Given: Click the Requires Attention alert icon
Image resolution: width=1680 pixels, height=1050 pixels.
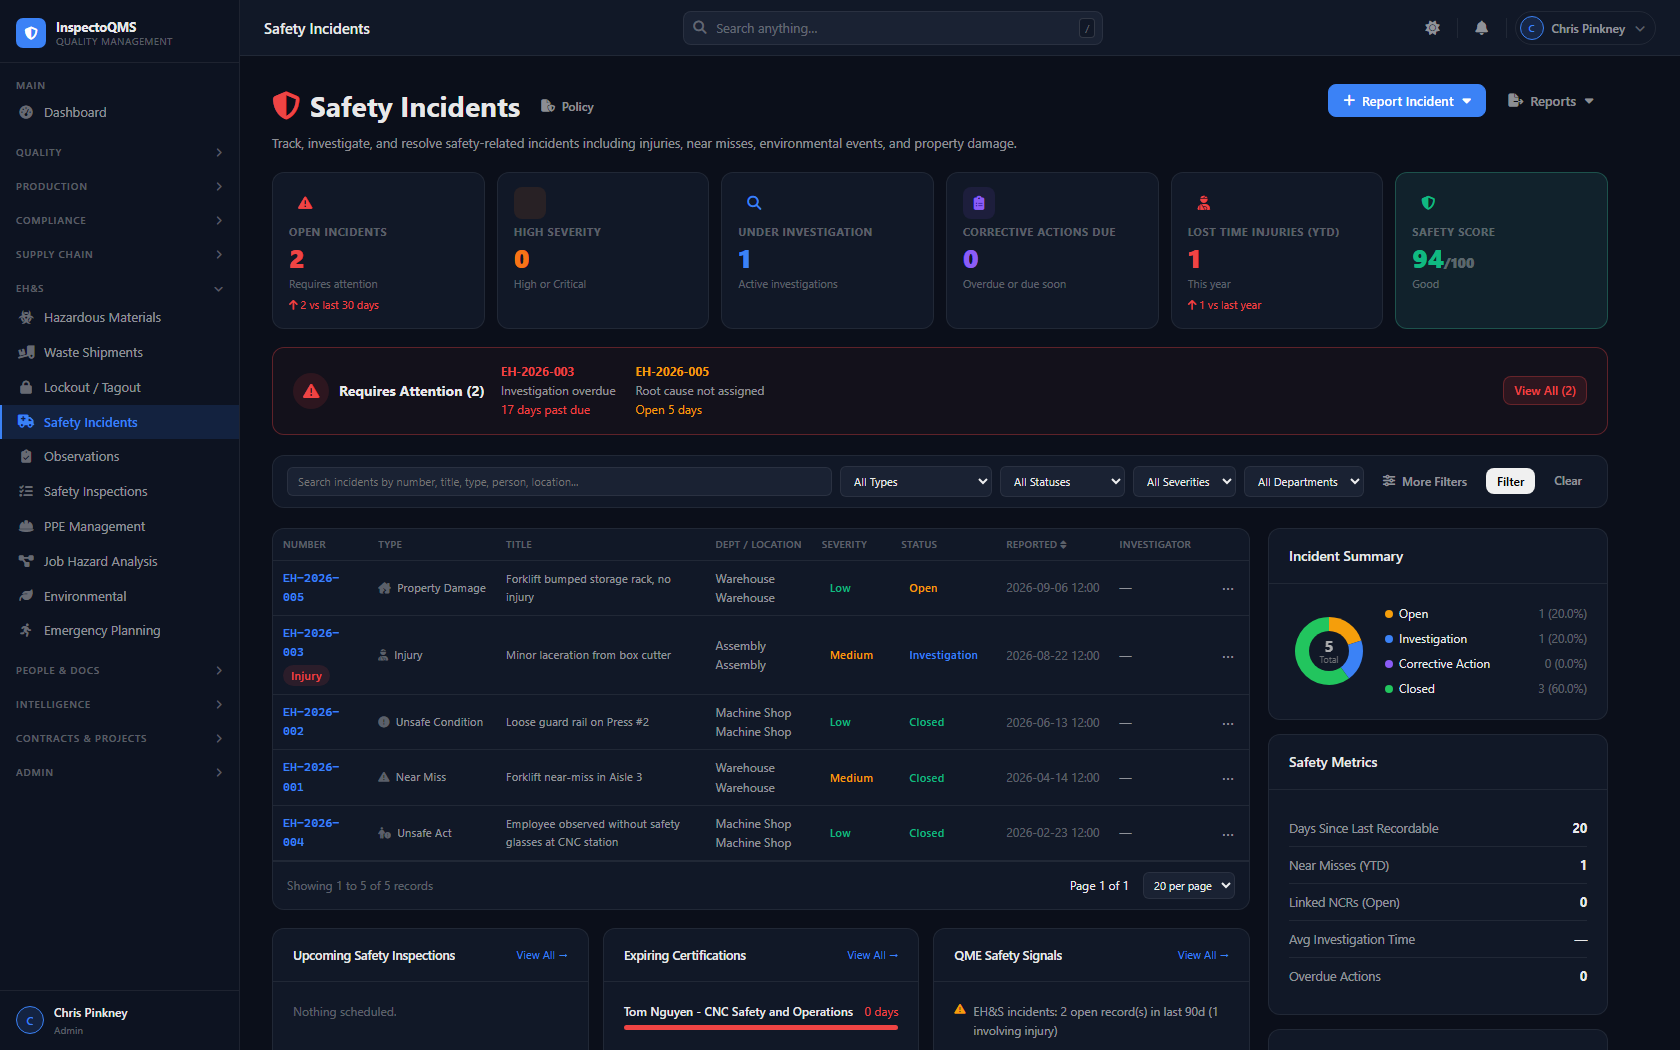Looking at the screenshot, I should (x=312, y=391).
